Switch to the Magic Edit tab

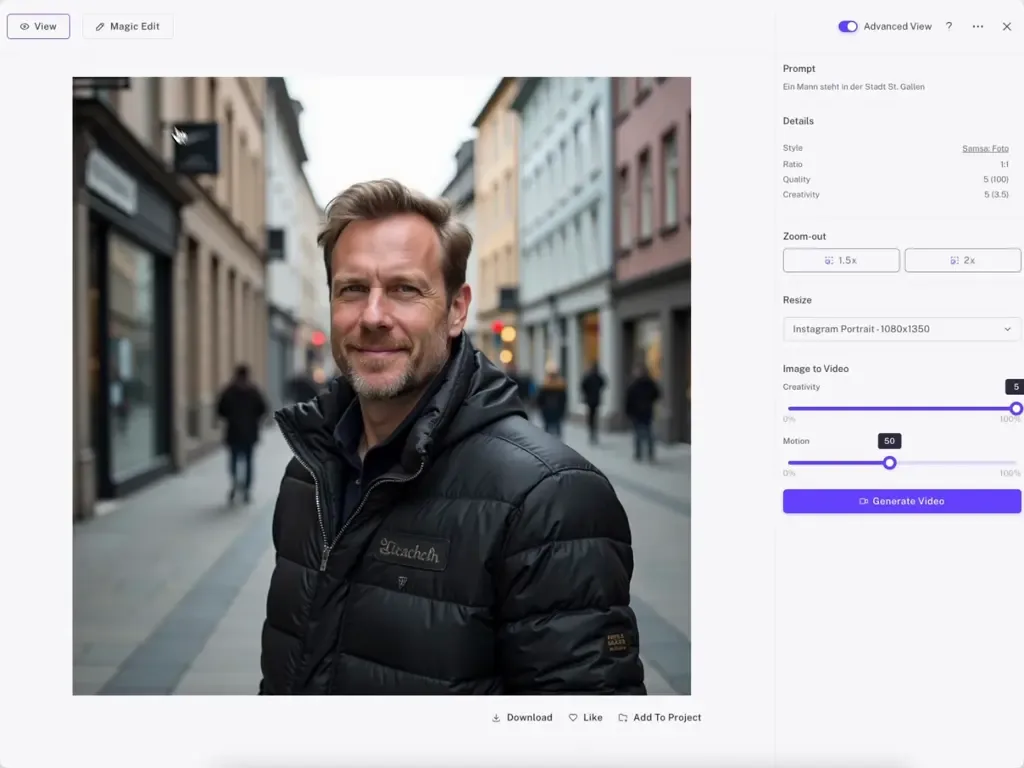(x=128, y=27)
